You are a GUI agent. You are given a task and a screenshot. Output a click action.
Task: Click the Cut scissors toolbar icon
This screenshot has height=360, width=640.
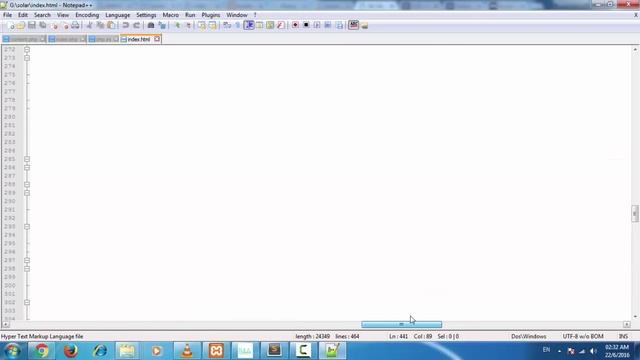pos(89,25)
